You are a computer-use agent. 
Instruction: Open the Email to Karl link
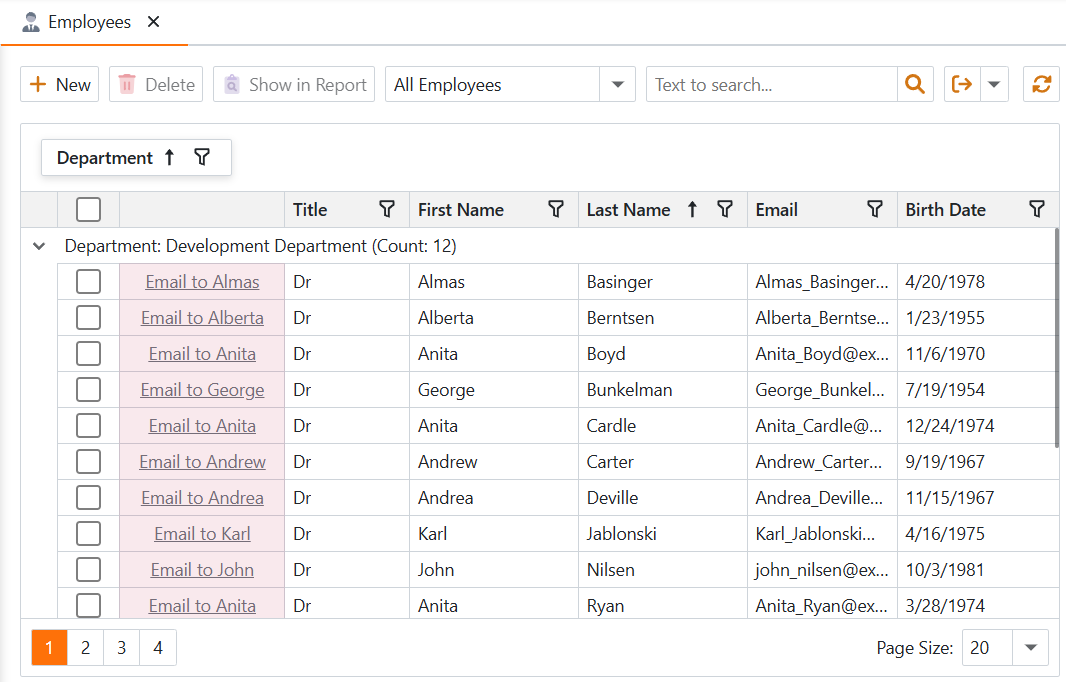[x=202, y=534]
